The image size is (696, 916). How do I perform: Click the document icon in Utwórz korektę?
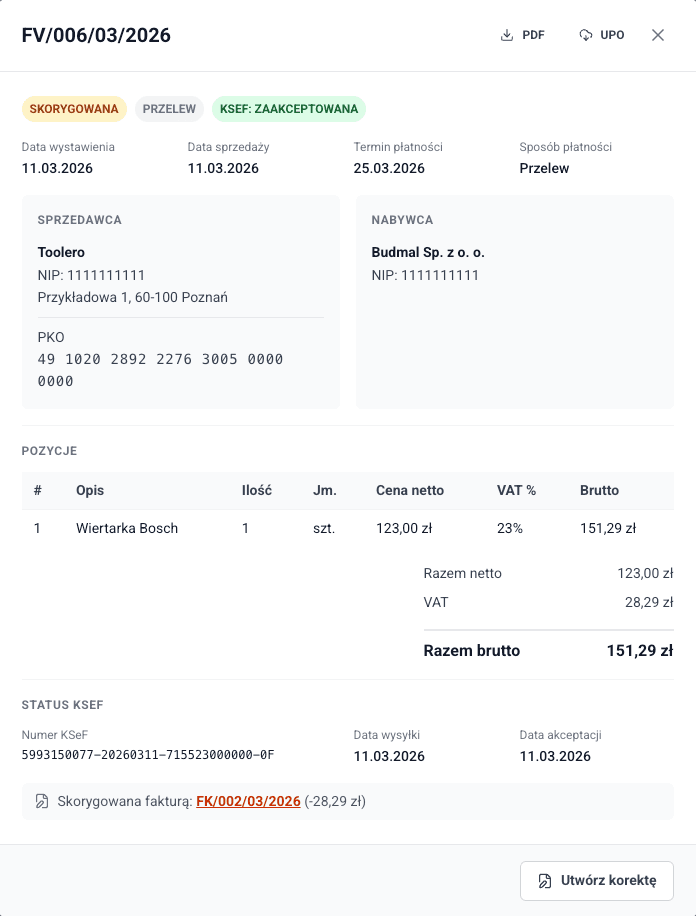tap(545, 881)
